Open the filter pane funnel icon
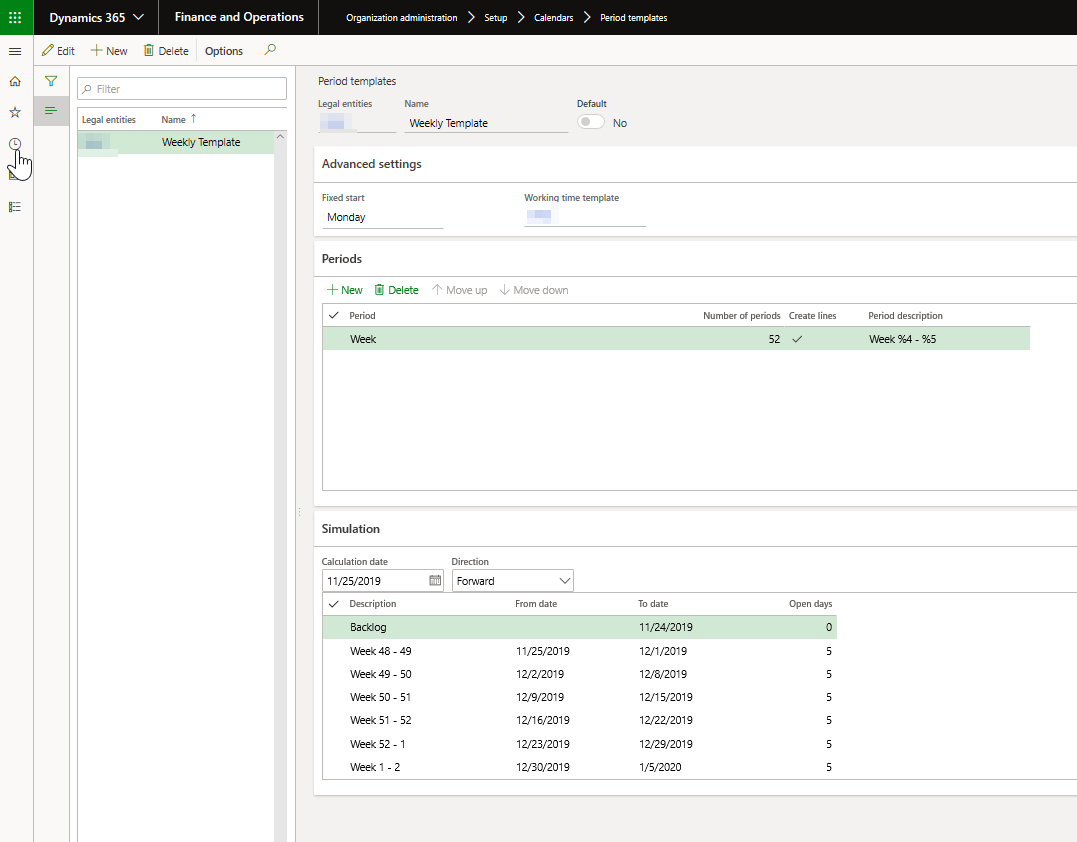 point(51,81)
